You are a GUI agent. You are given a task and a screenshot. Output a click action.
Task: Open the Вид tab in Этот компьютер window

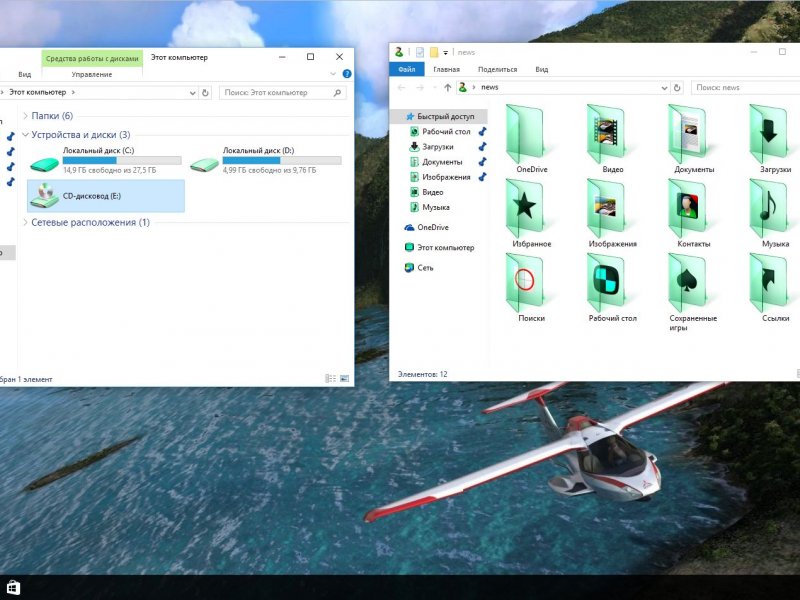[x=24, y=74]
